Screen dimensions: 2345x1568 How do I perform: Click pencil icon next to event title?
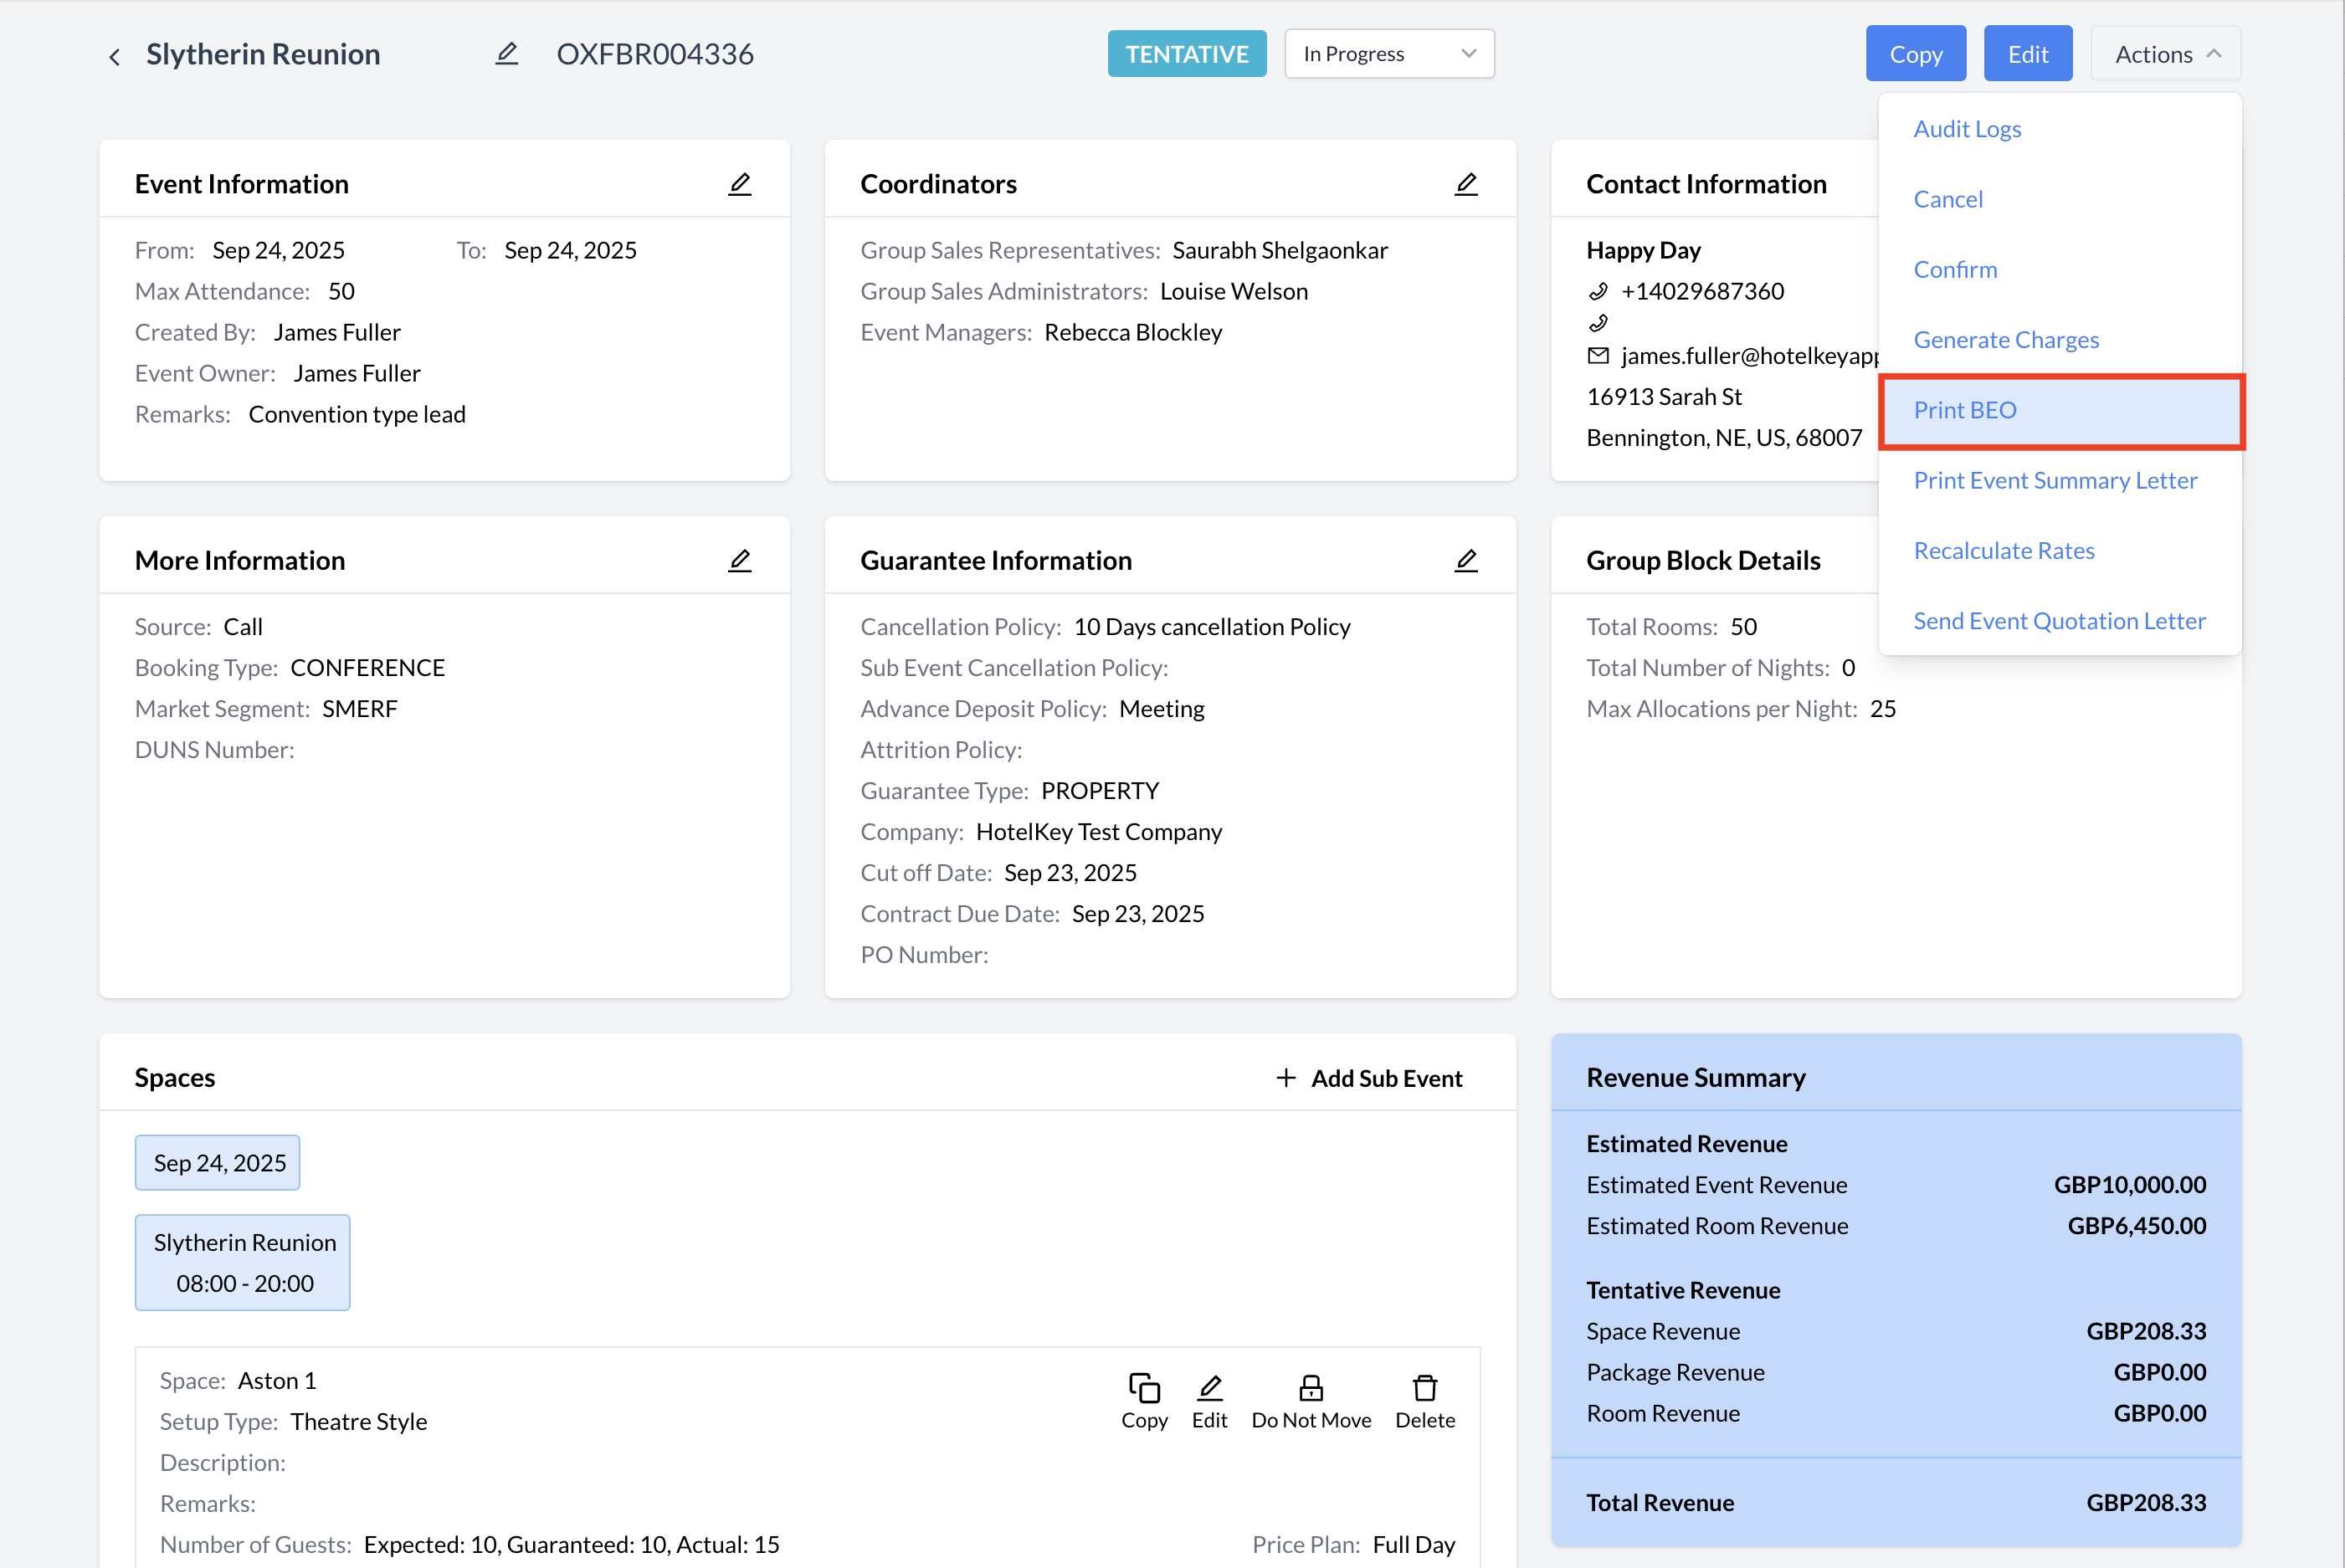point(507,54)
